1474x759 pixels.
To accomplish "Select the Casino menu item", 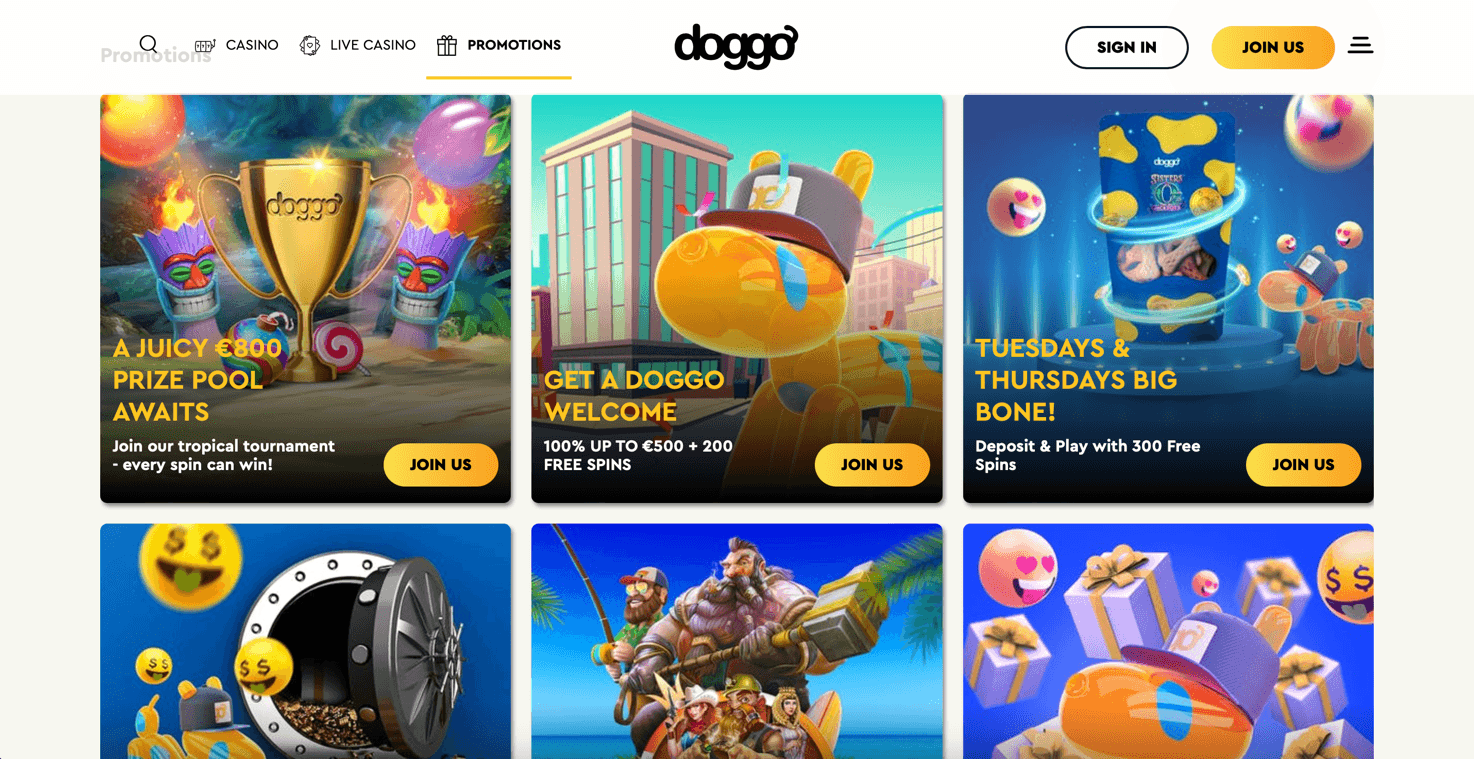I will [x=237, y=45].
